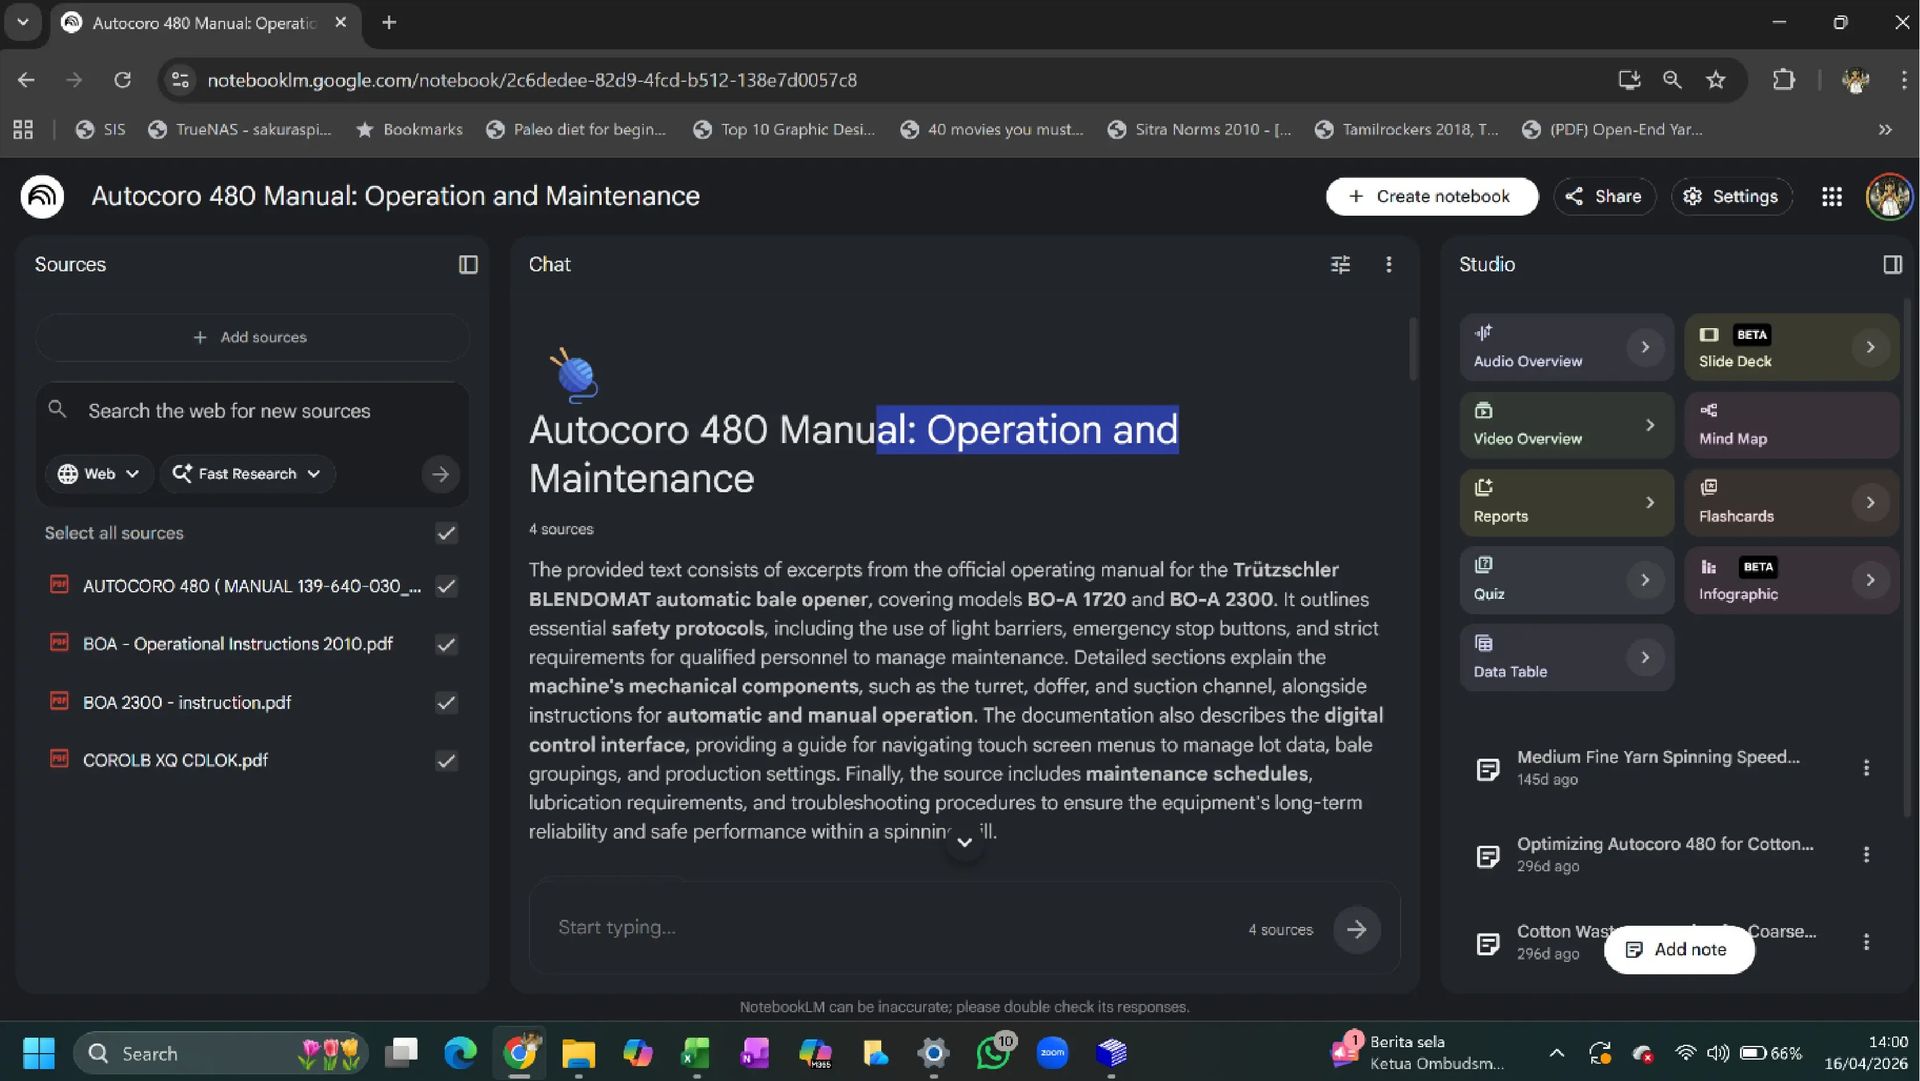Open Google account avatar
The height and width of the screenshot is (1081, 1920).
pyautogui.click(x=1888, y=196)
